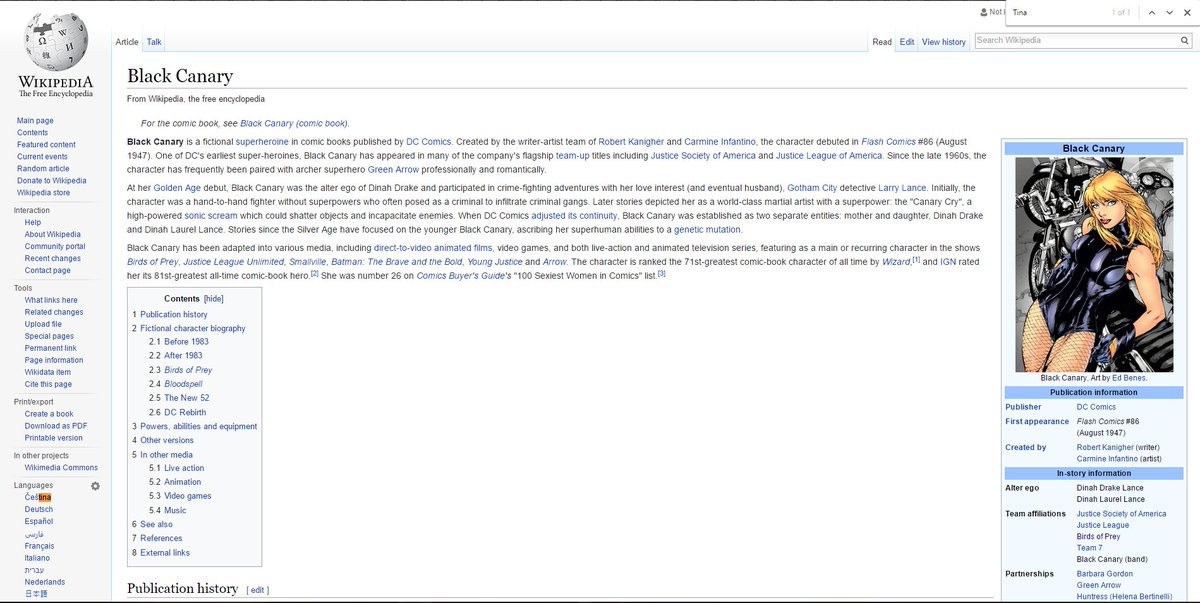This screenshot has height=603, width=1200.
Task: Open Black Canary (comic book) hatnote link
Action: coord(294,123)
